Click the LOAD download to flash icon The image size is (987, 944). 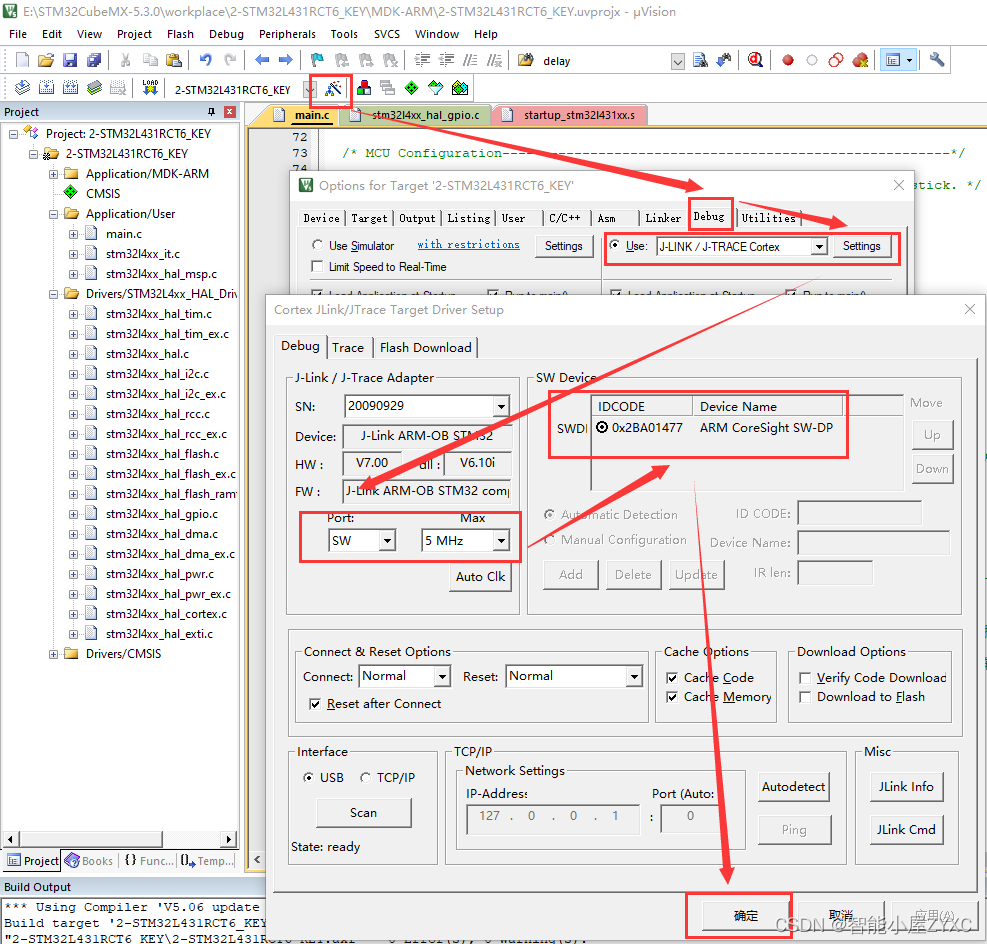[150, 88]
